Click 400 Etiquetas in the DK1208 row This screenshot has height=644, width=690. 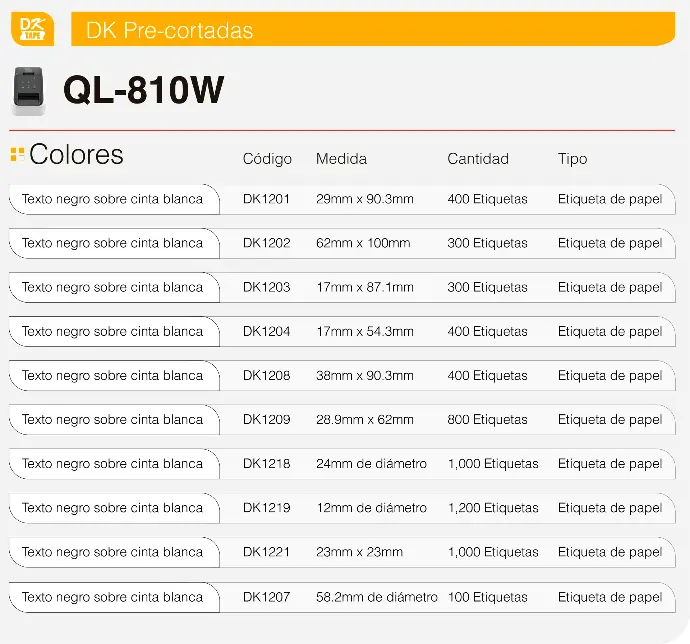(x=487, y=375)
